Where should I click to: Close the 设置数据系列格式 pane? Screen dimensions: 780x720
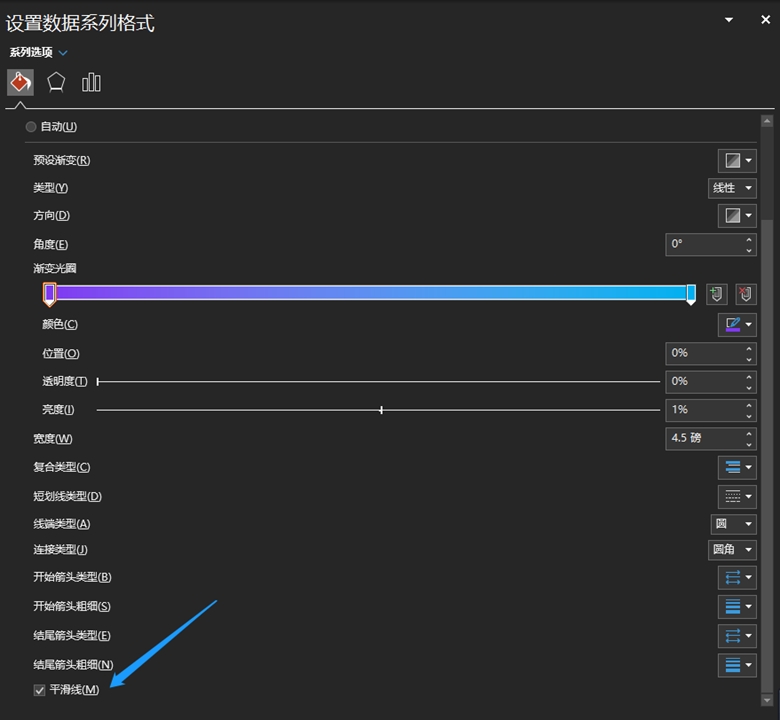[x=766, y=19]
